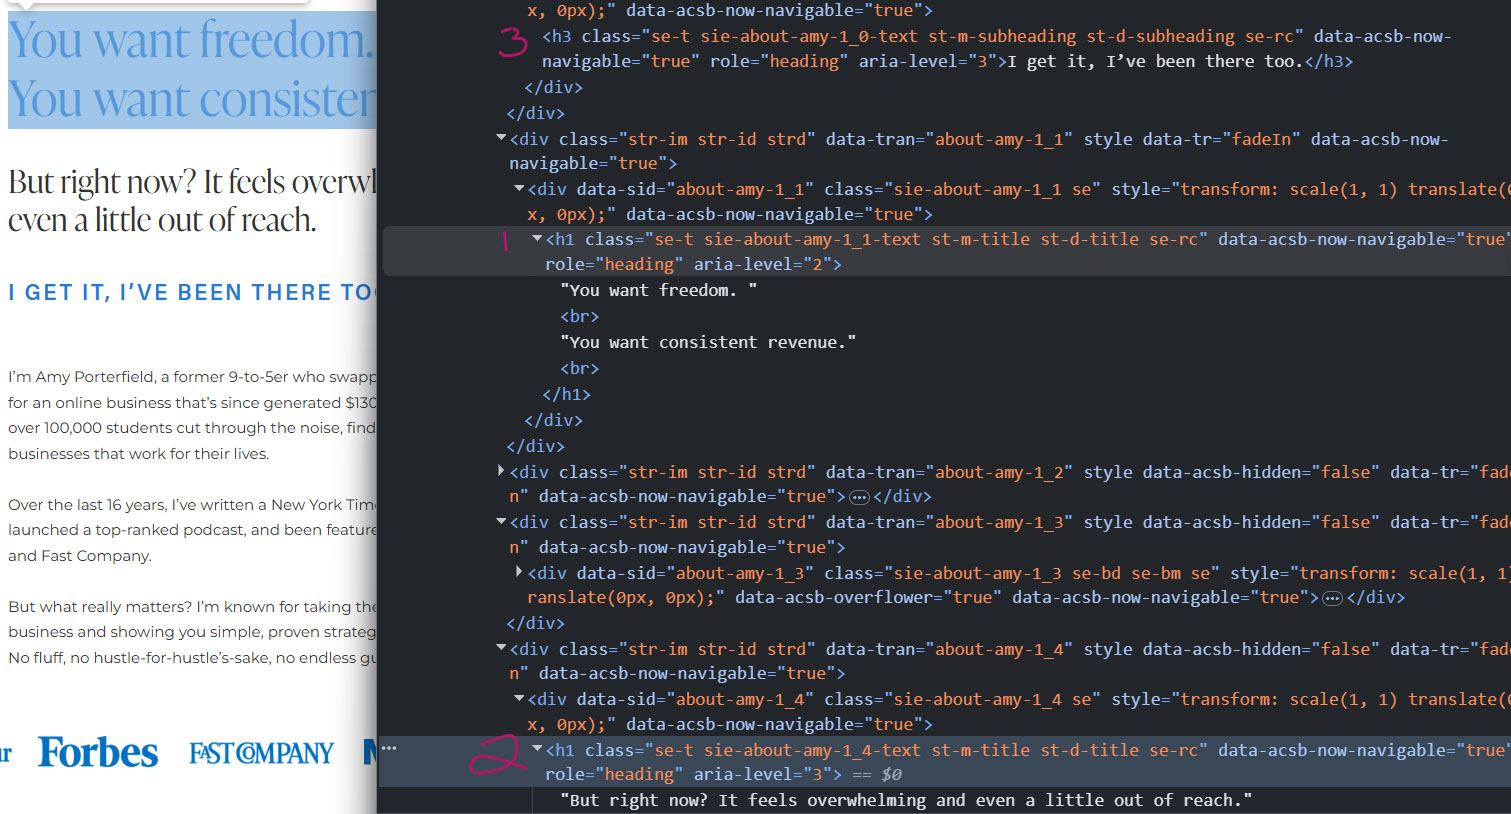Click the aria-level="2" attribute on the h1 row

[x=762, y=264]
